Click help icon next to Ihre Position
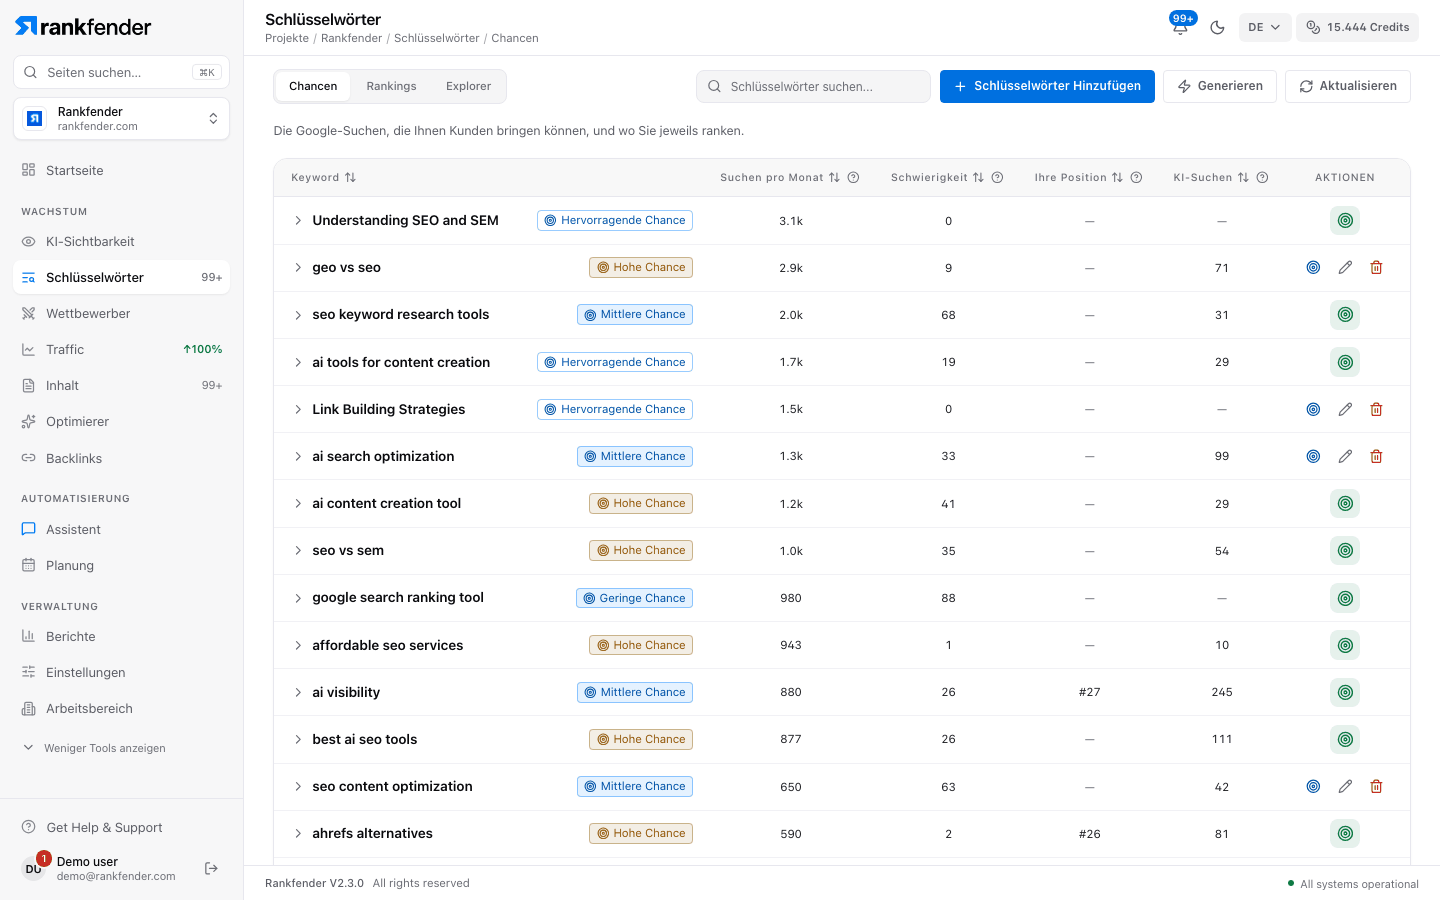 (1136, 177)
